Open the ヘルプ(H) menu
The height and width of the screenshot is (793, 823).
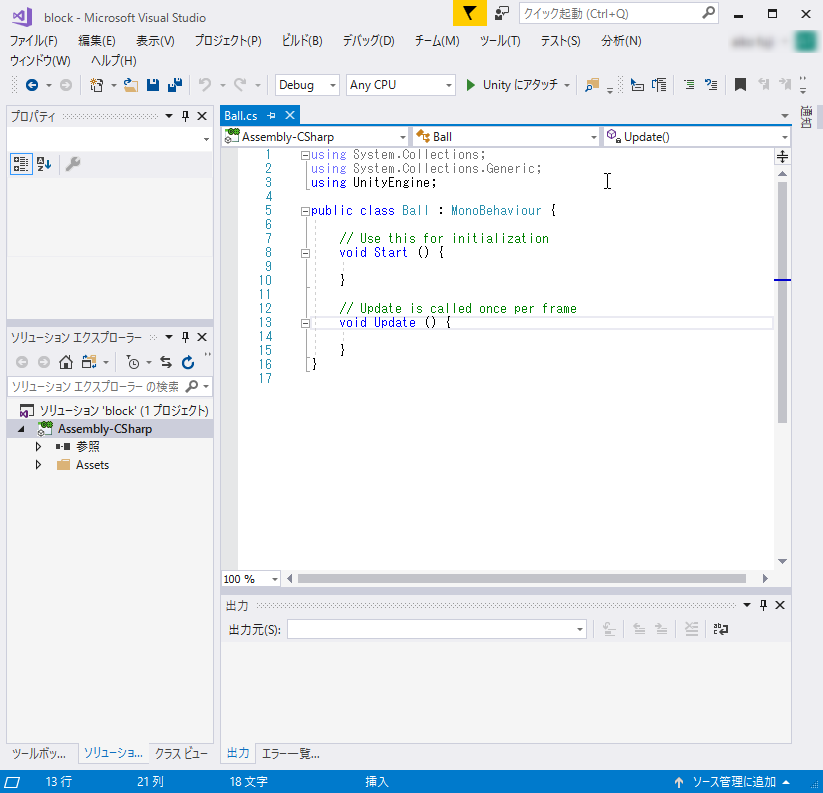[x=113, y=61]
